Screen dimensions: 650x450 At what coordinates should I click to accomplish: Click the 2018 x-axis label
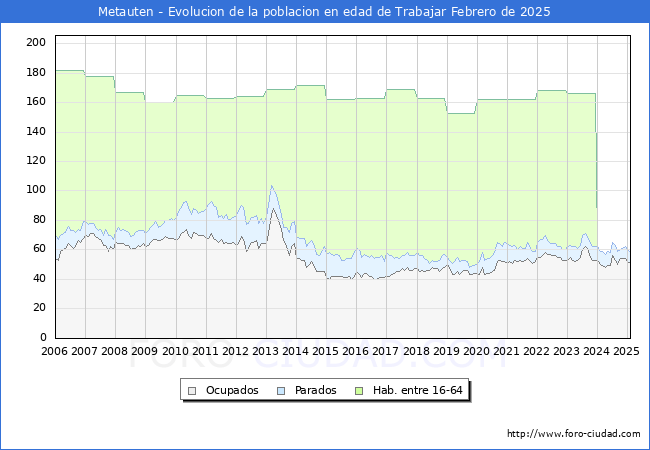click(x=416, y=351)
